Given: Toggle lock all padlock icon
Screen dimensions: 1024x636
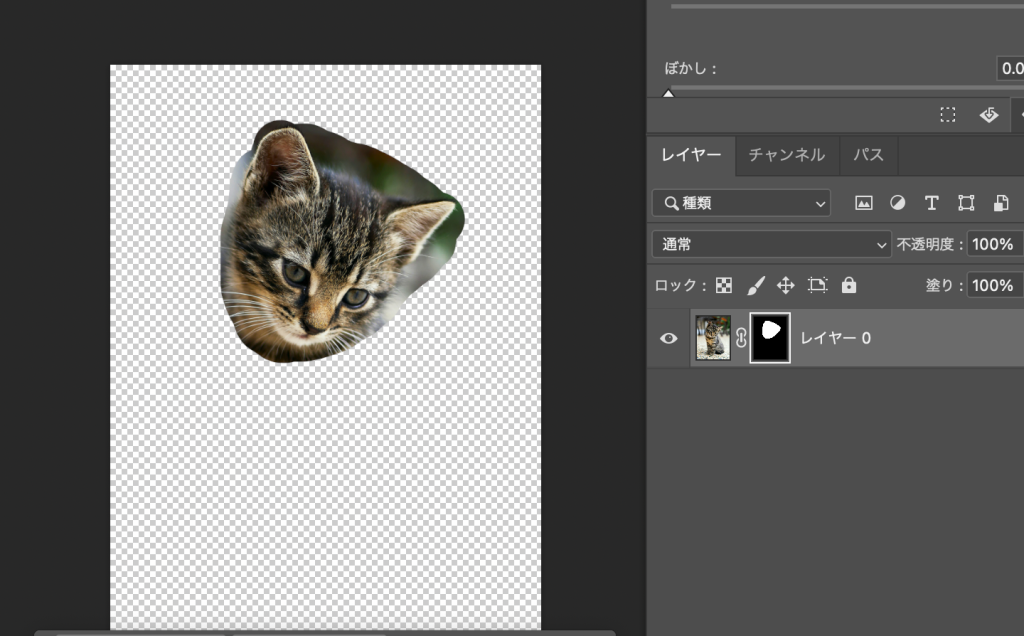Looking at the screenshot, I should 849,285.
